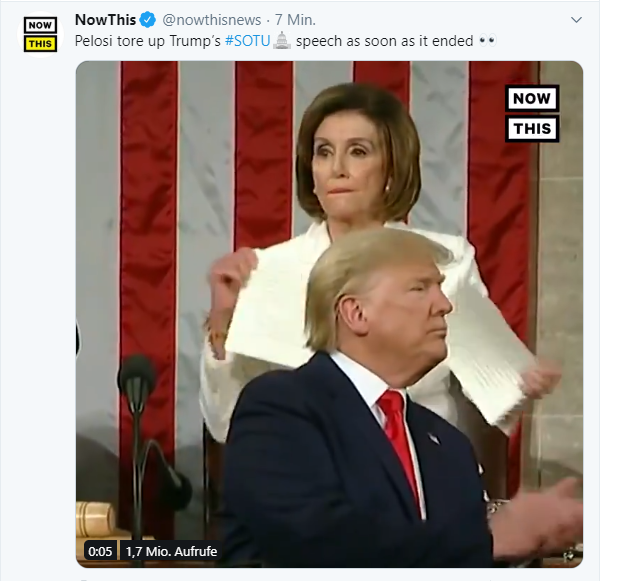Click the blue verified badge
The image size is (620, 581).
click(148, 20)
